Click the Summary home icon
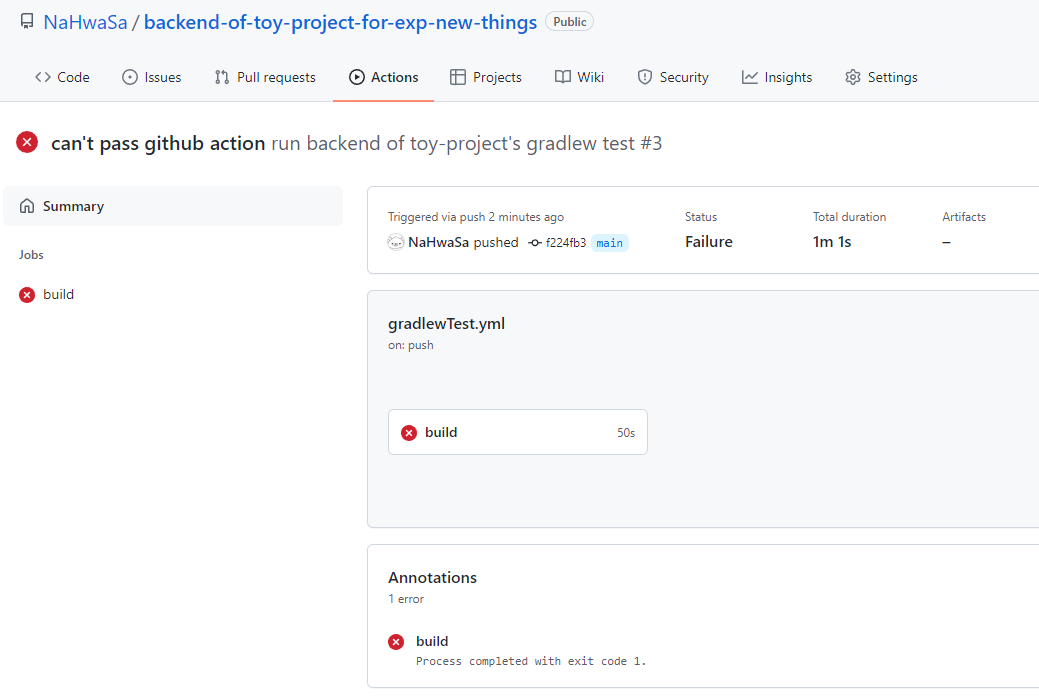Viewport: 1039px width, 697px height. point(27,206)
